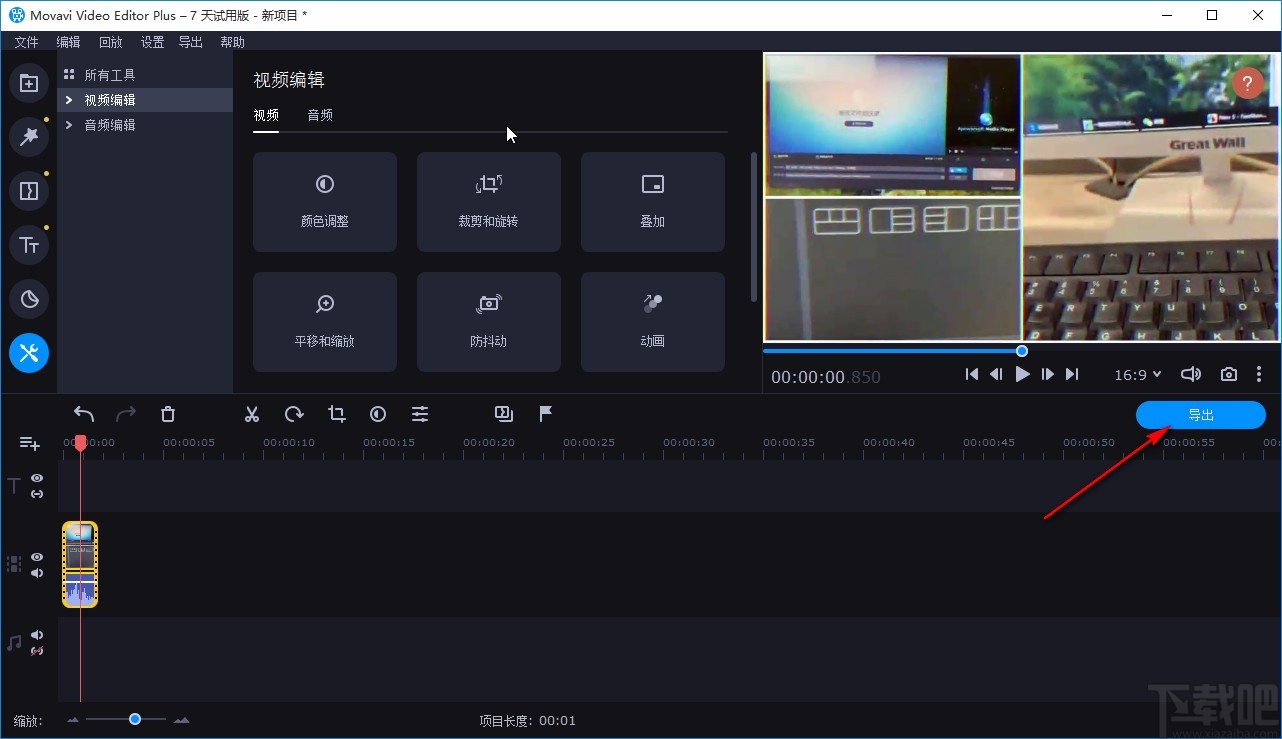Expand the 音频编辑 tree item
This screenshot has width=1282, height=739.
click(69, 125)
